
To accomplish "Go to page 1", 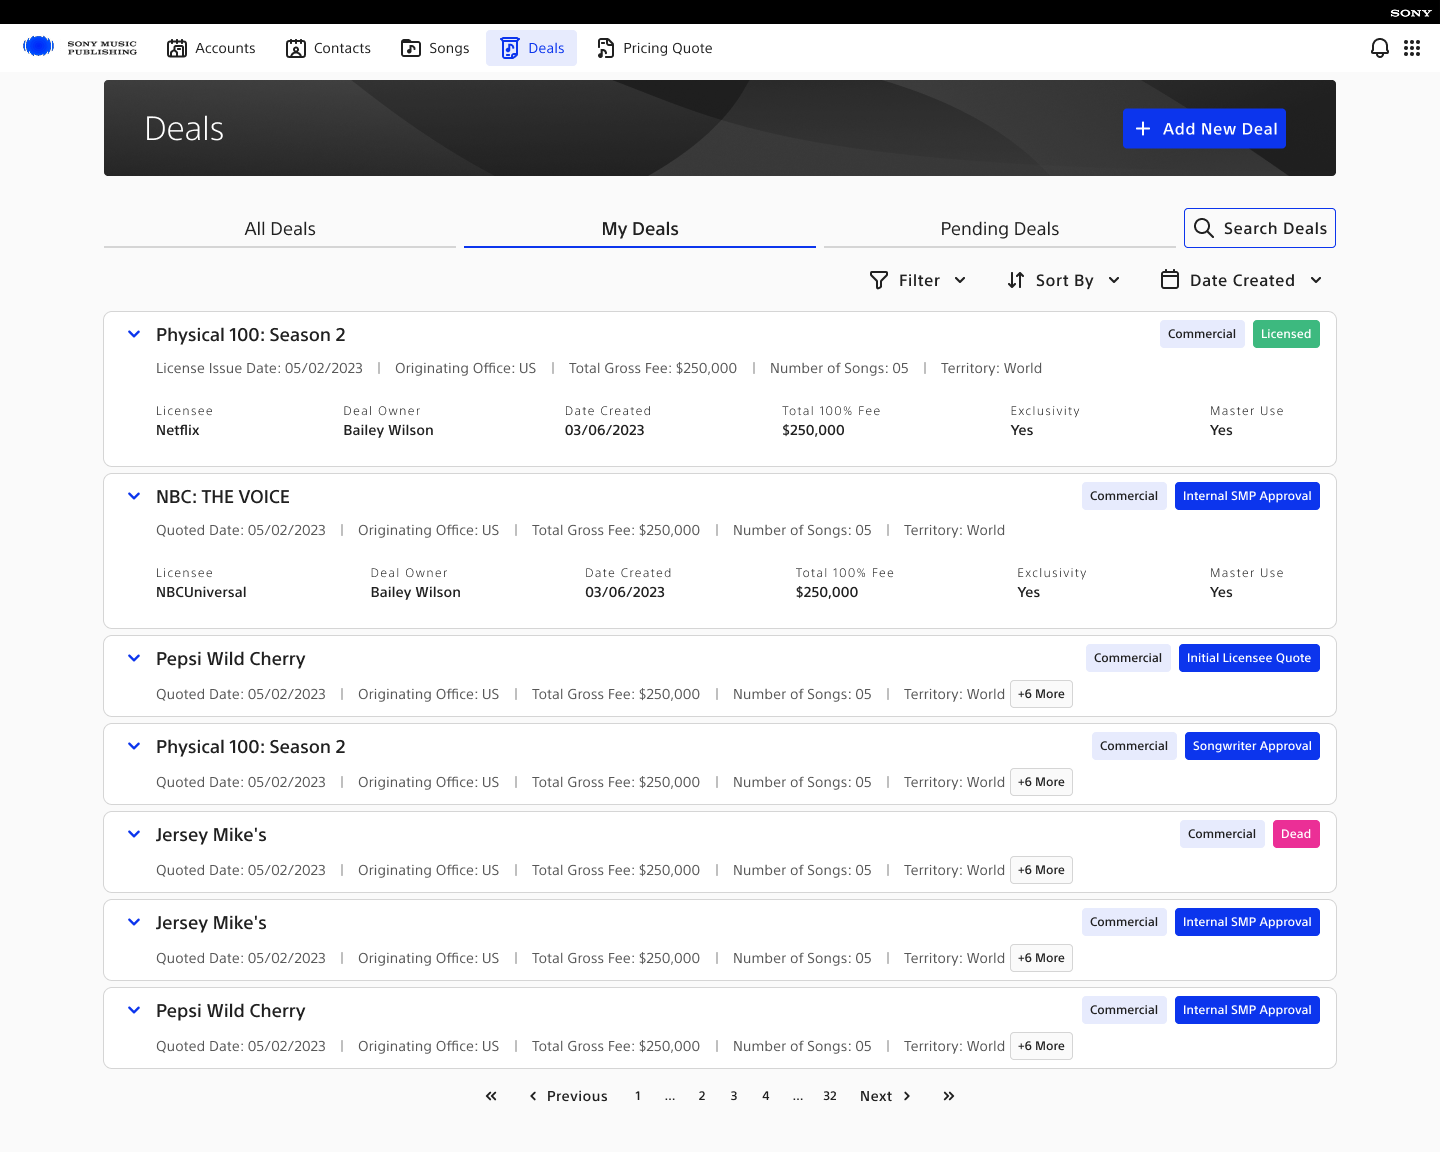I will pos(638,1096).
